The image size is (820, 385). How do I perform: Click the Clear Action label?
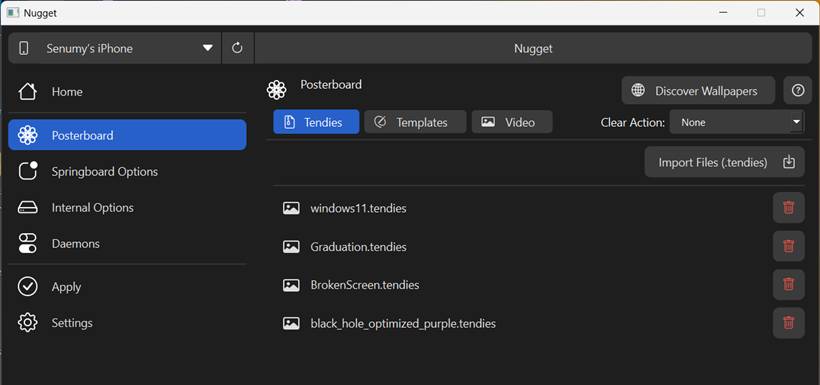(632, 122)
